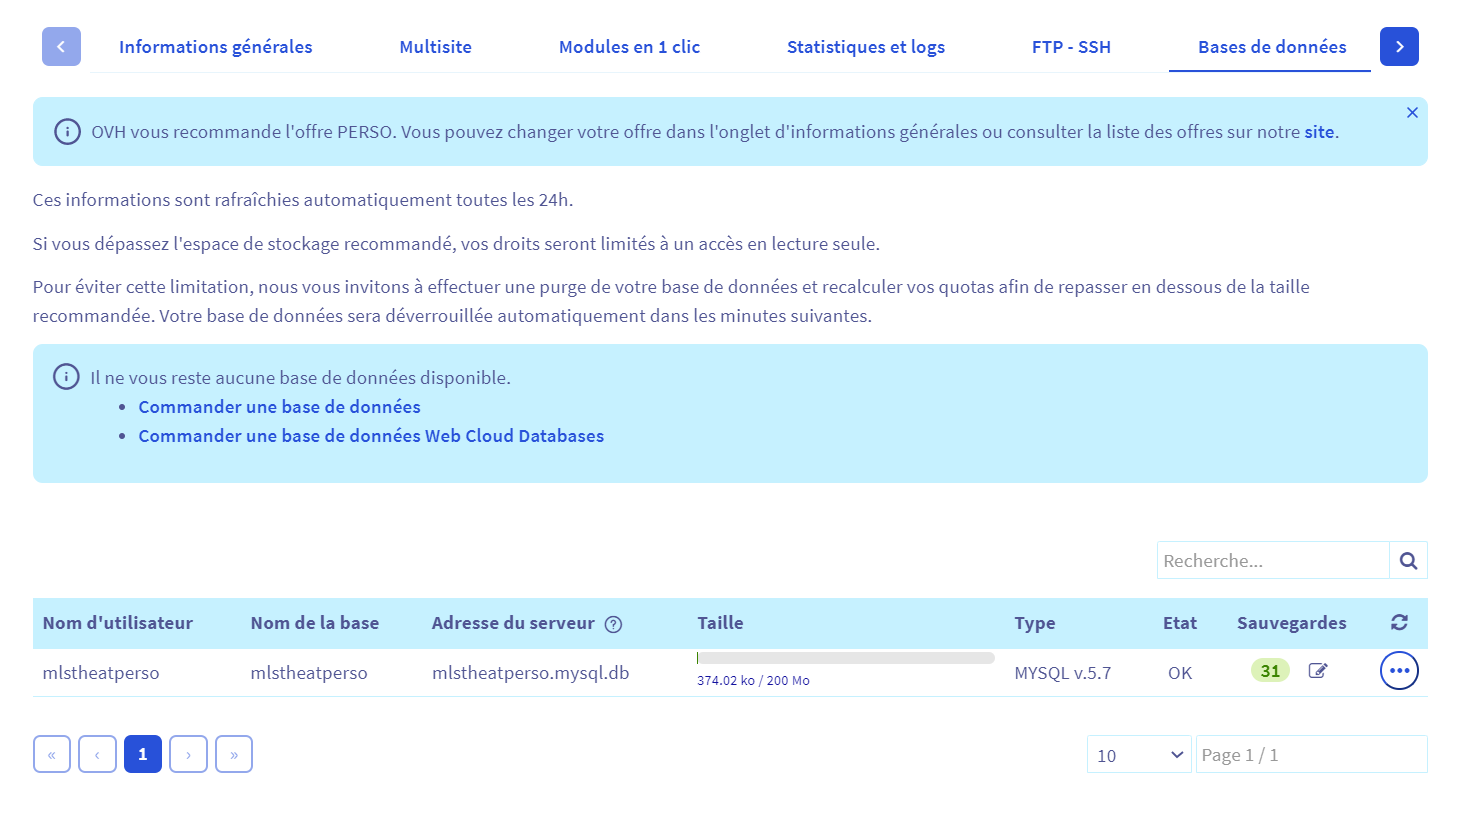Open the FTP - SSH tab

(1071, 47)
